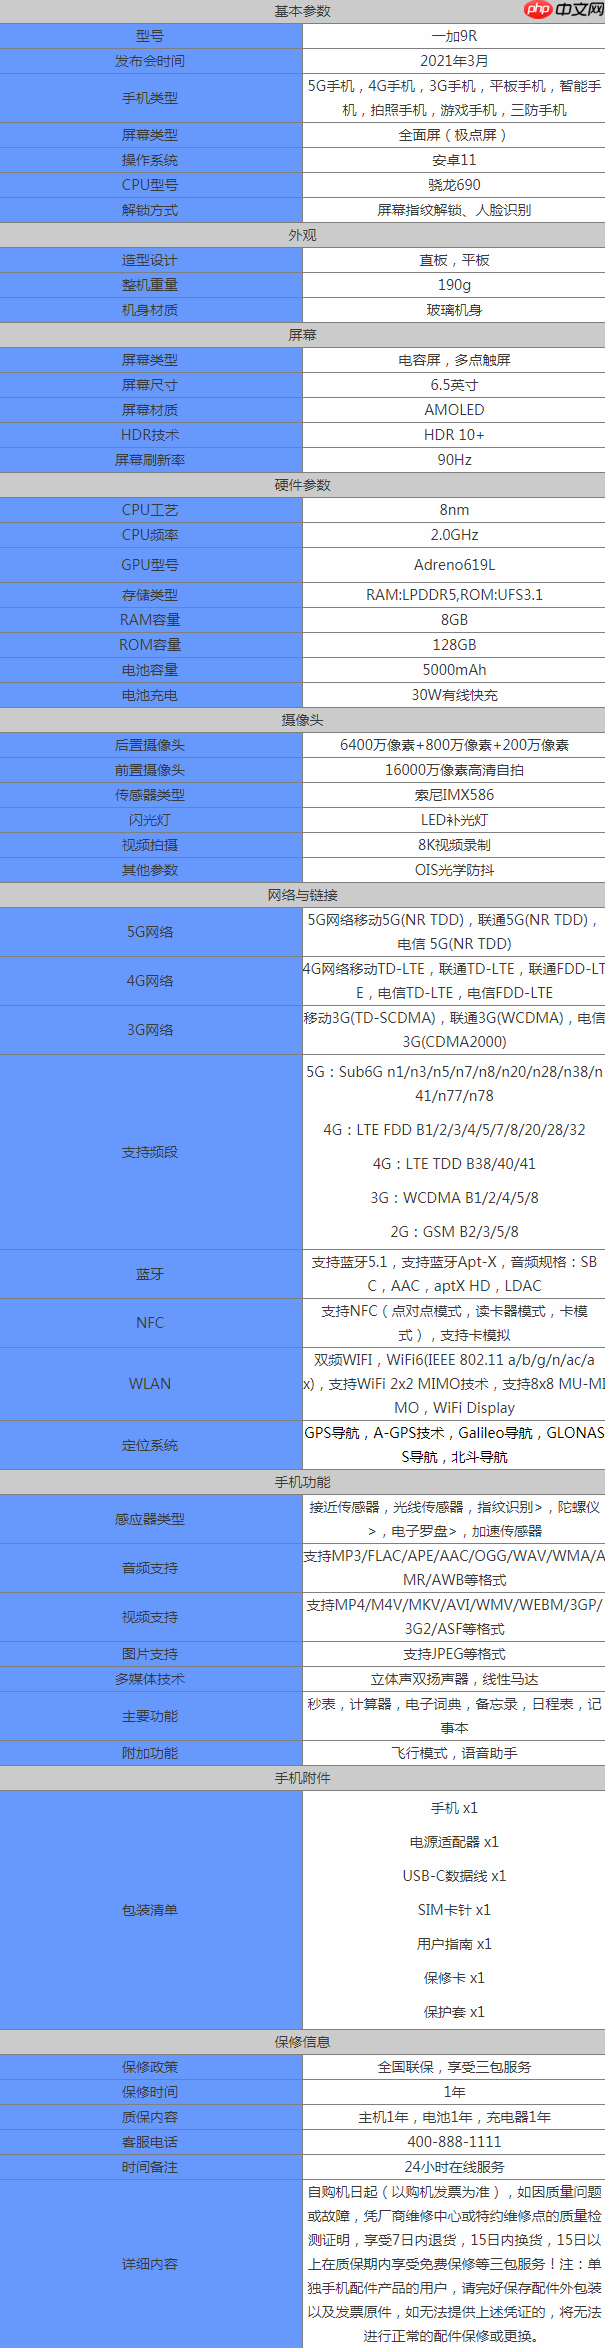The image size is (605, 2348).
Task: Click the 索尼IMX586 sensor value
Action: click(x=454, y=795)
